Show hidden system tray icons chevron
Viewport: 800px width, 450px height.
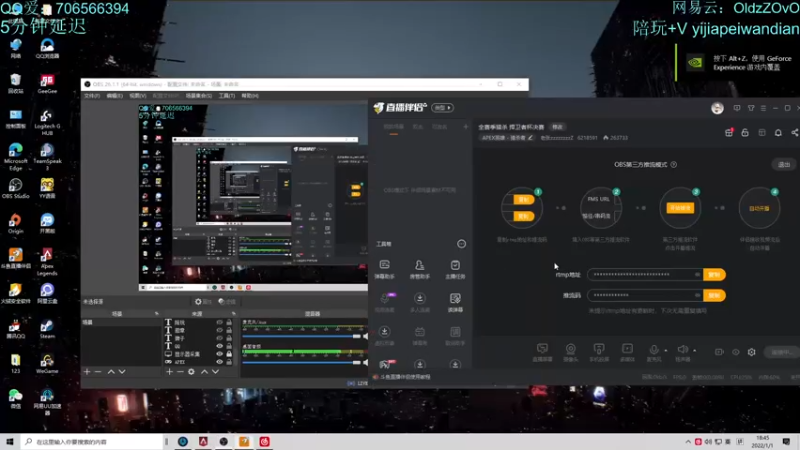coord(688,442)
